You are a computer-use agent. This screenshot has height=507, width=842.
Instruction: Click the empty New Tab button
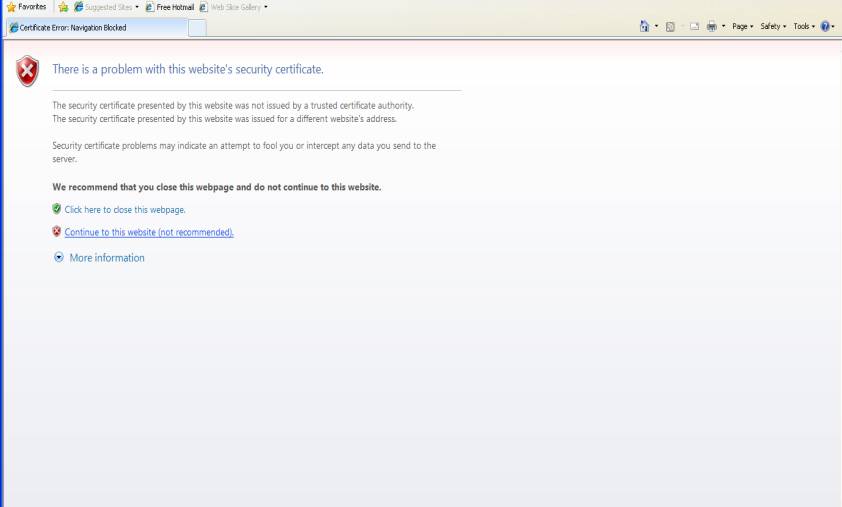point(197,28)
